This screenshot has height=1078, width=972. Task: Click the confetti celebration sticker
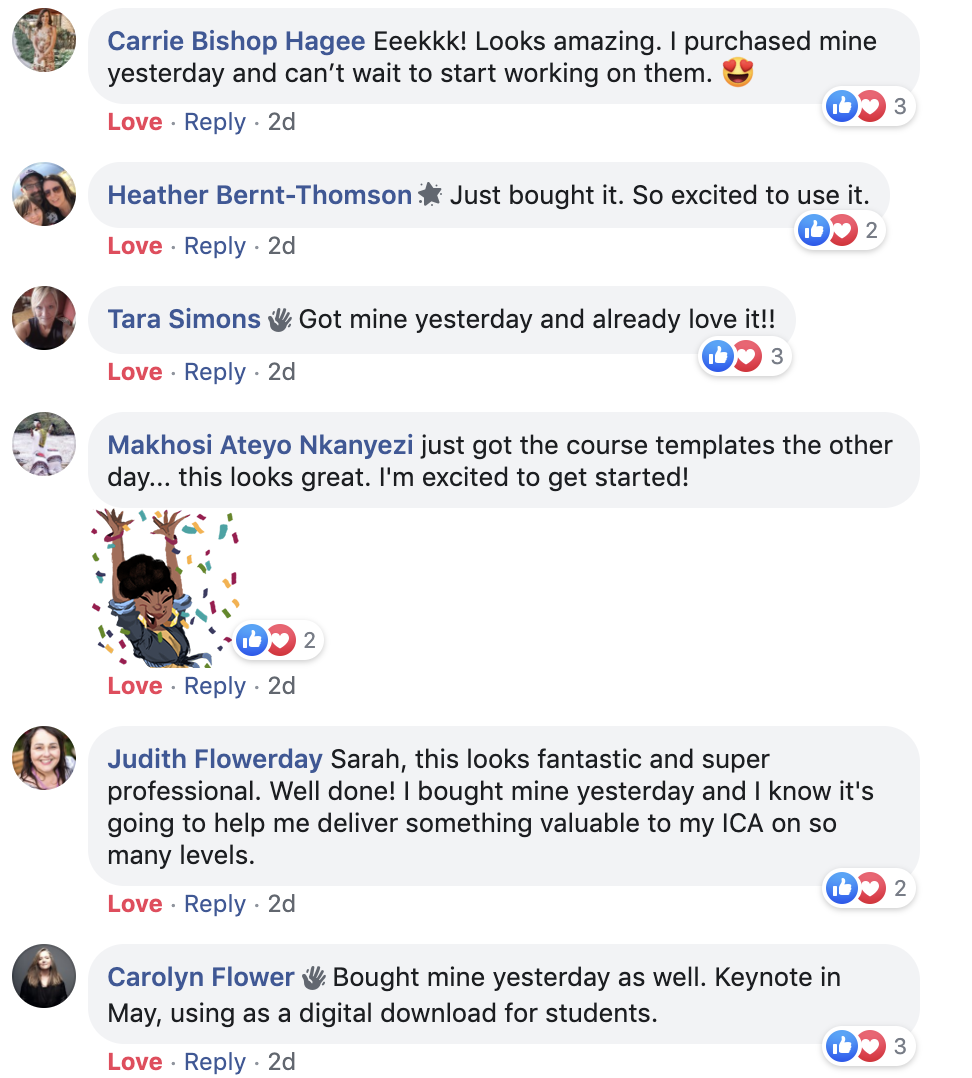tap(164, 587)
